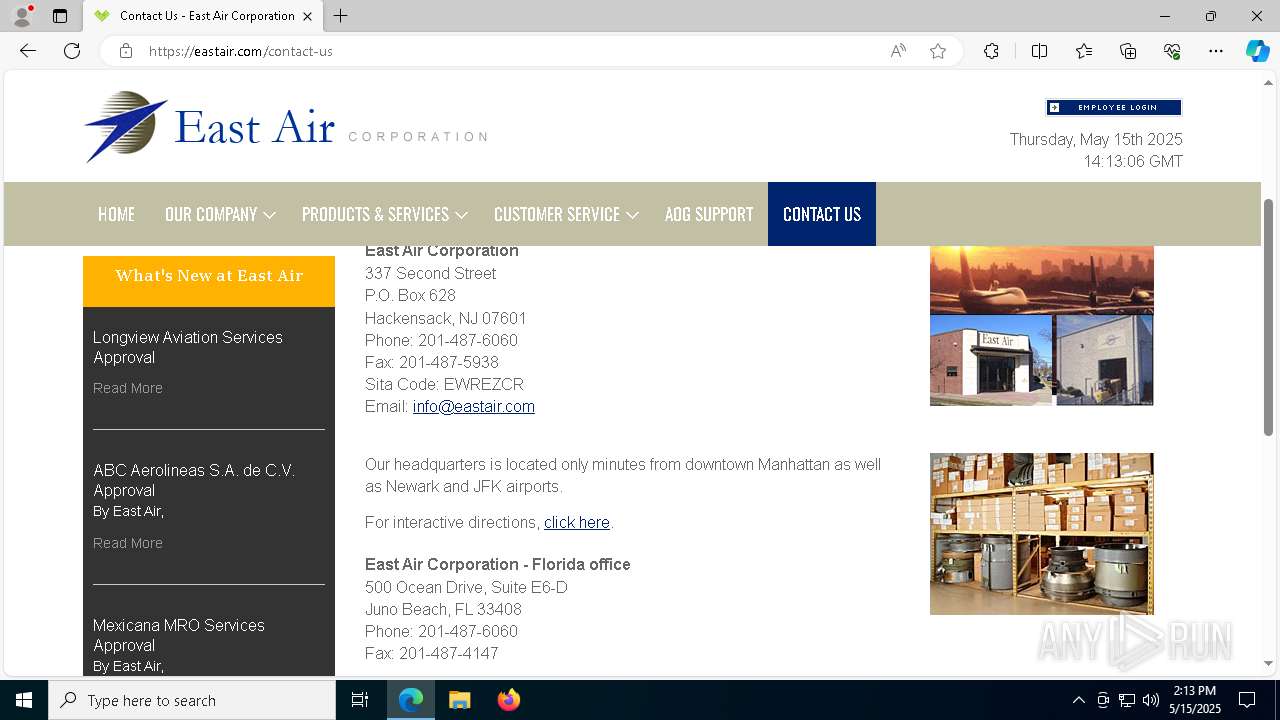Open Mexicana MRO Services Approval news
The image size is (1280, 720).
coord(179,635)
